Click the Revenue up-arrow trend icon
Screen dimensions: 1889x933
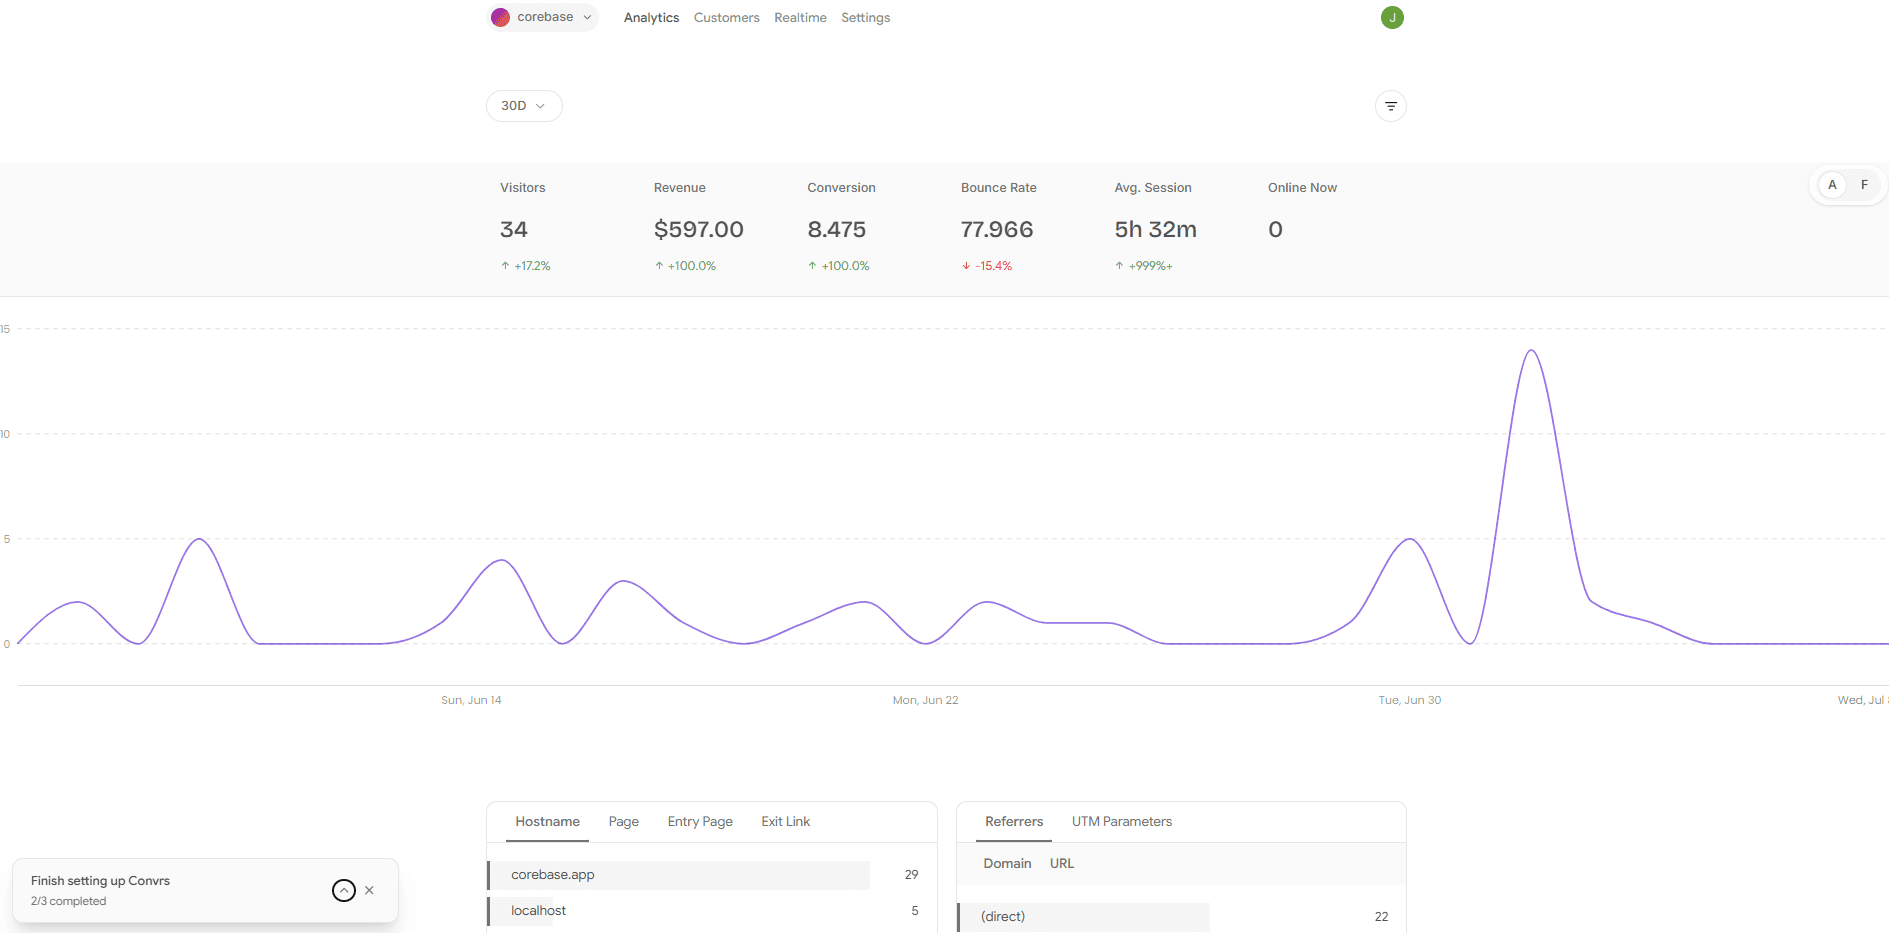pos(659,266)
